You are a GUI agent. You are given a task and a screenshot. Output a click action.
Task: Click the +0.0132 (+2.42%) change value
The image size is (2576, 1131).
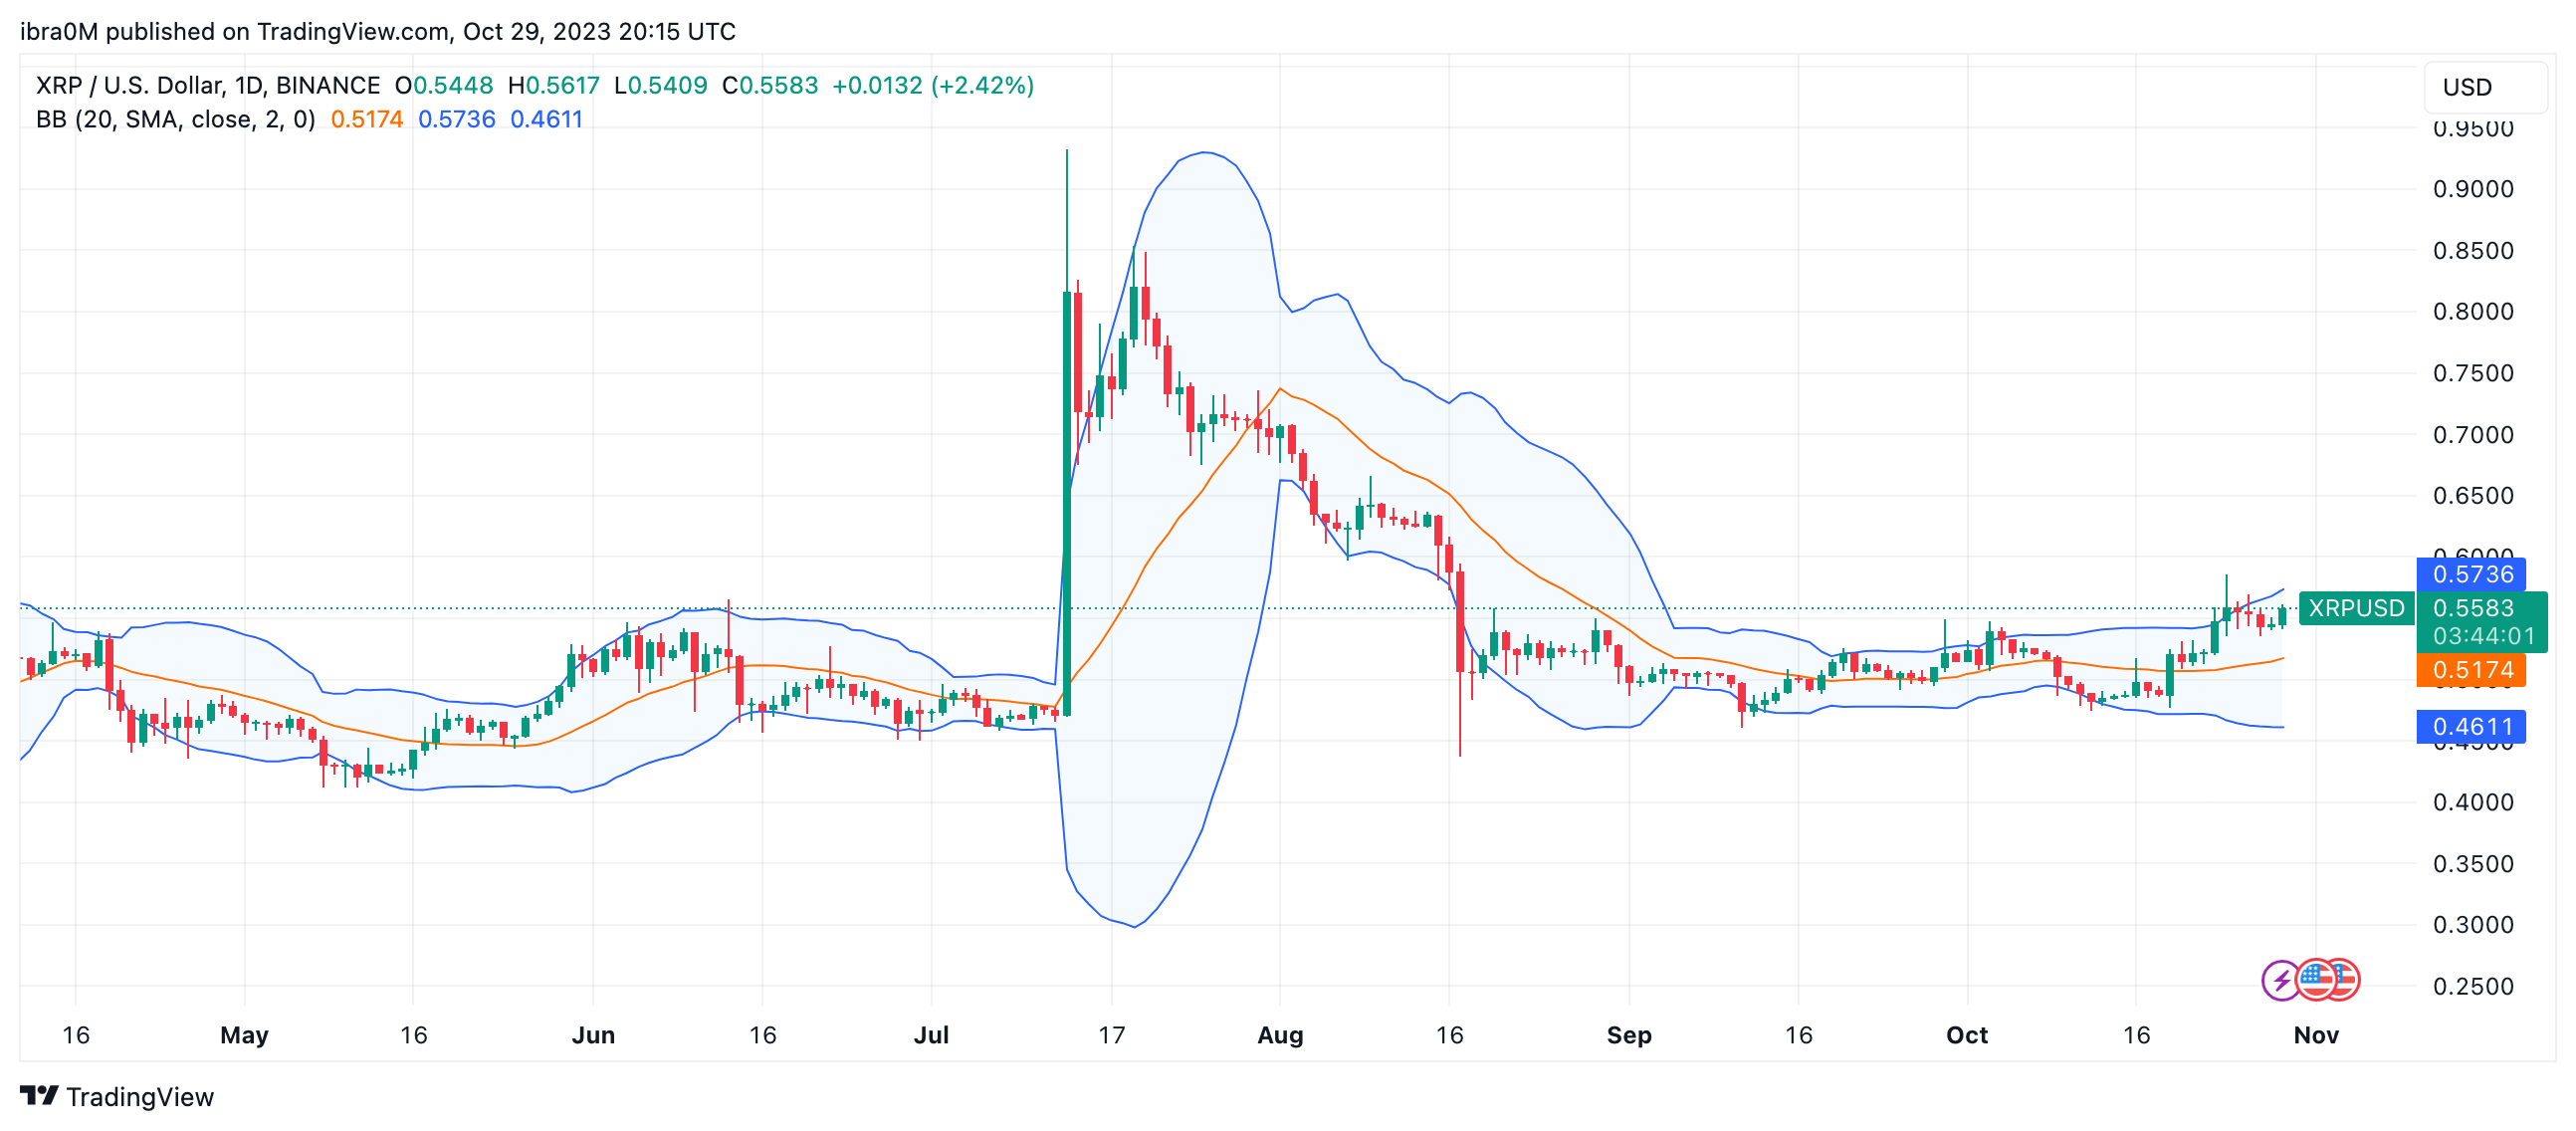[x=932, y=86]
